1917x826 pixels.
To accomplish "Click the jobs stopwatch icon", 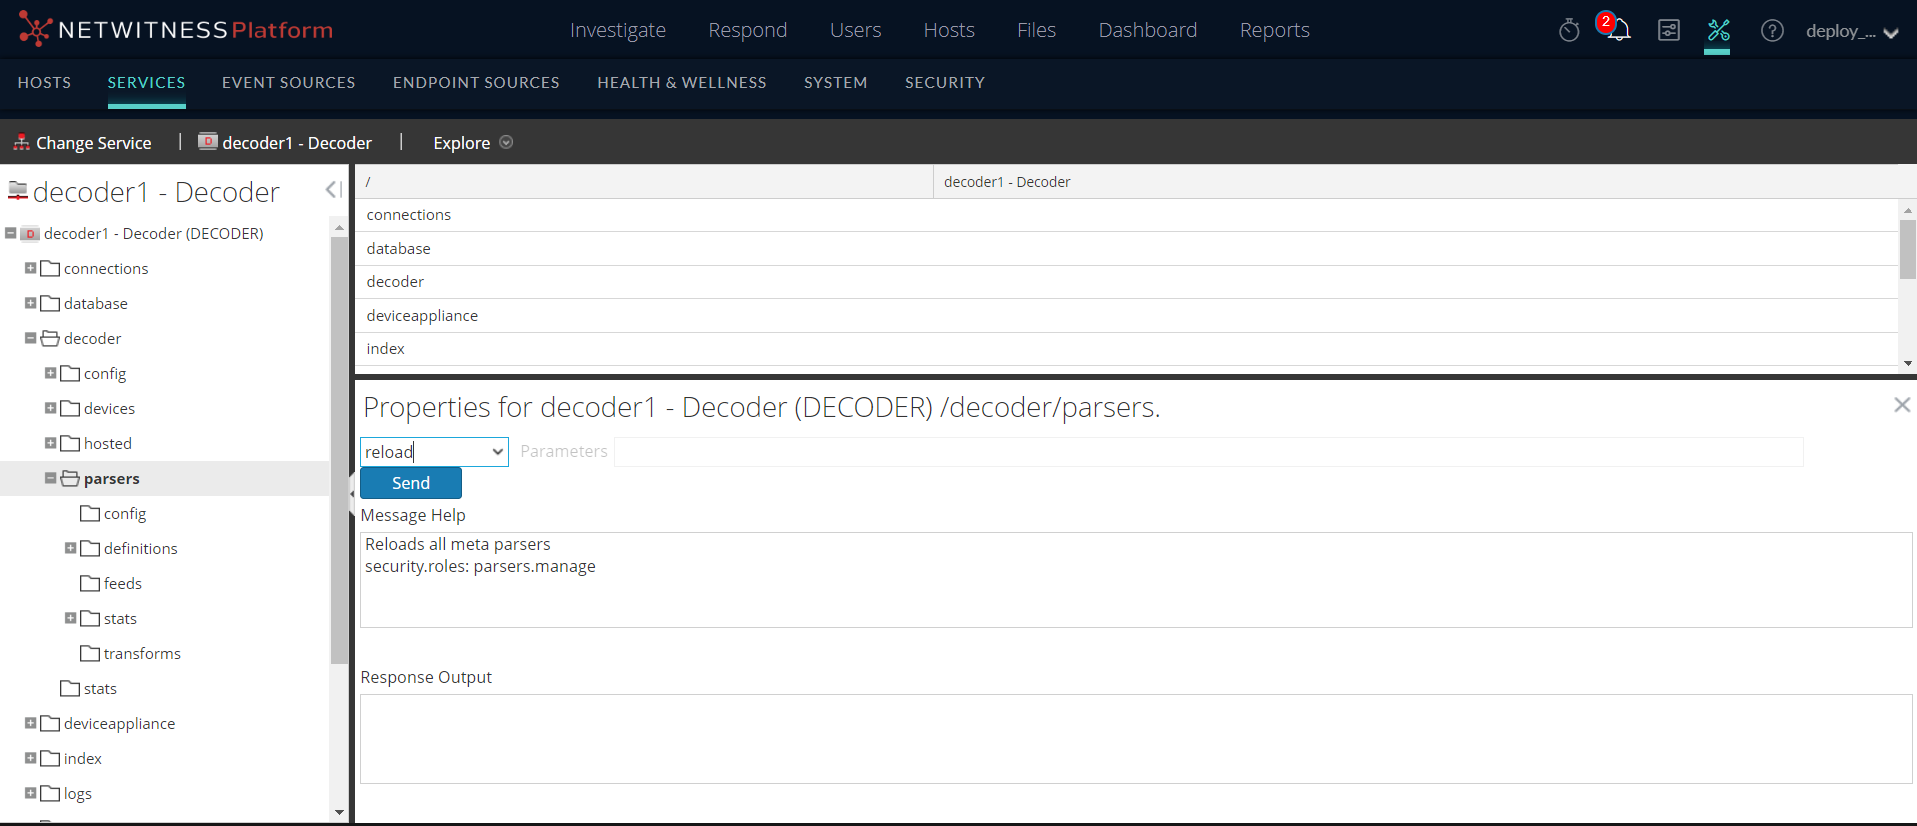I will coord(1569,31).
